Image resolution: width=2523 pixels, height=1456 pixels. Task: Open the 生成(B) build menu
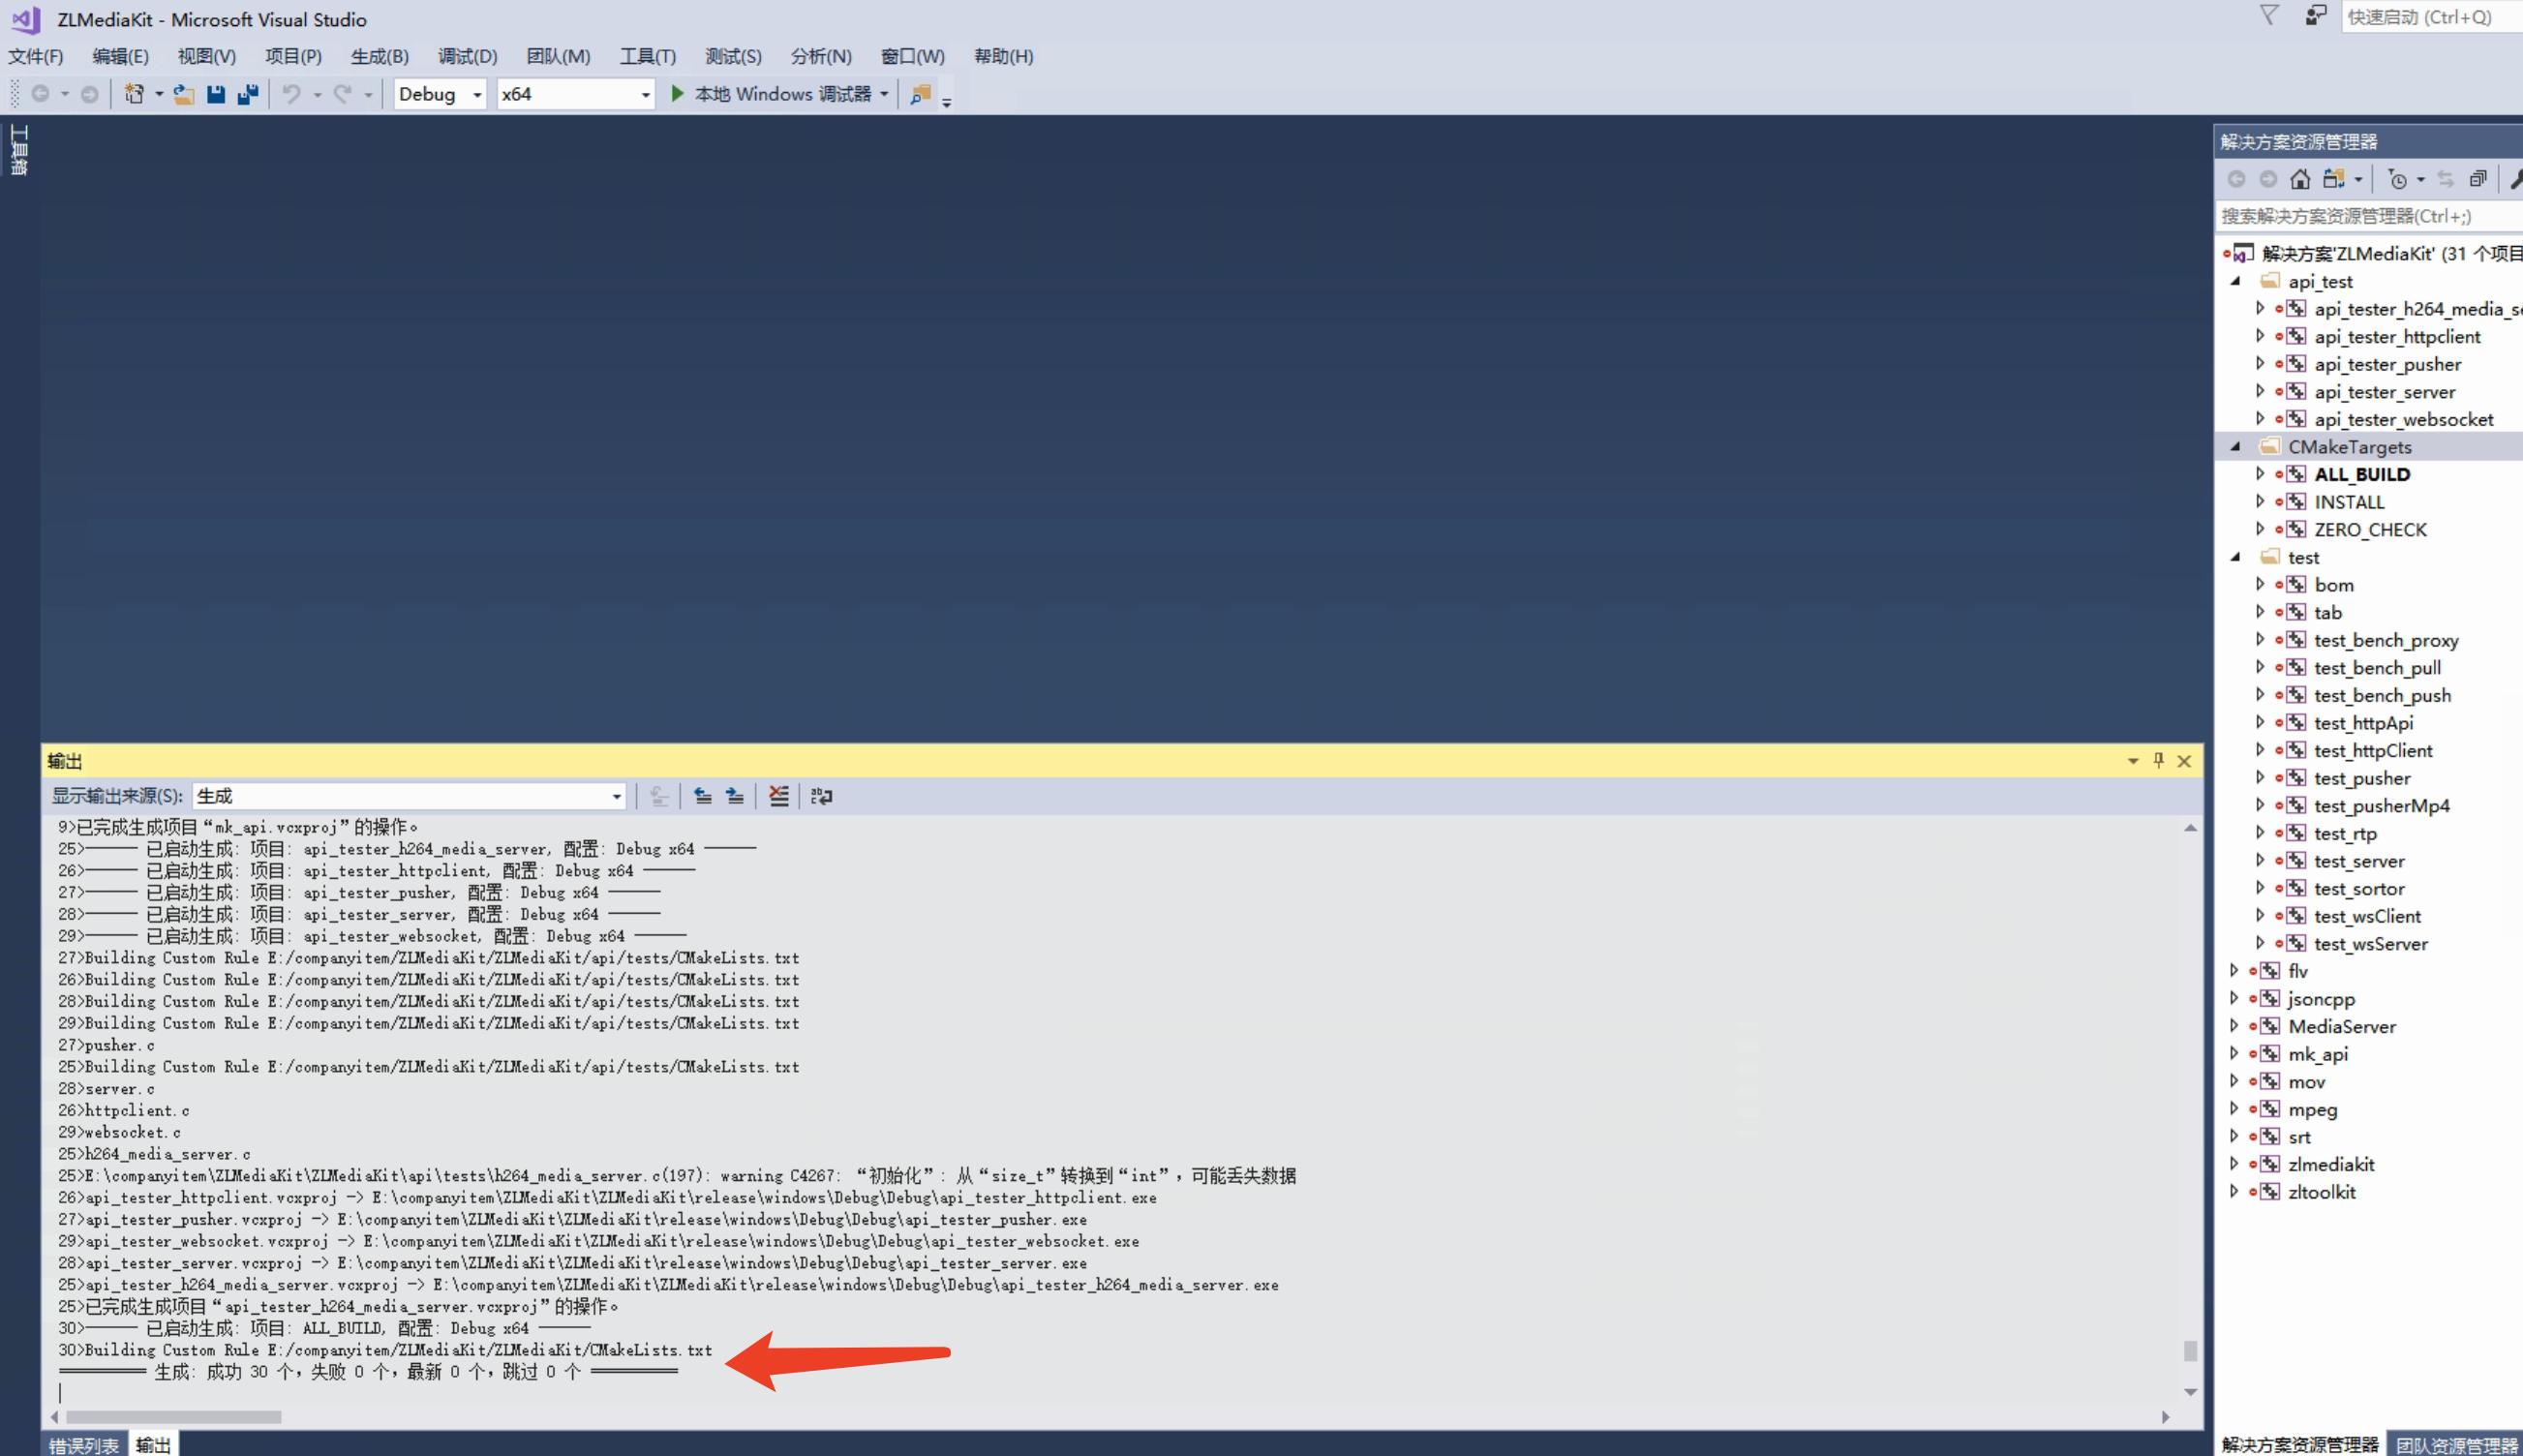pyautogui.click(x=379, y=56)
